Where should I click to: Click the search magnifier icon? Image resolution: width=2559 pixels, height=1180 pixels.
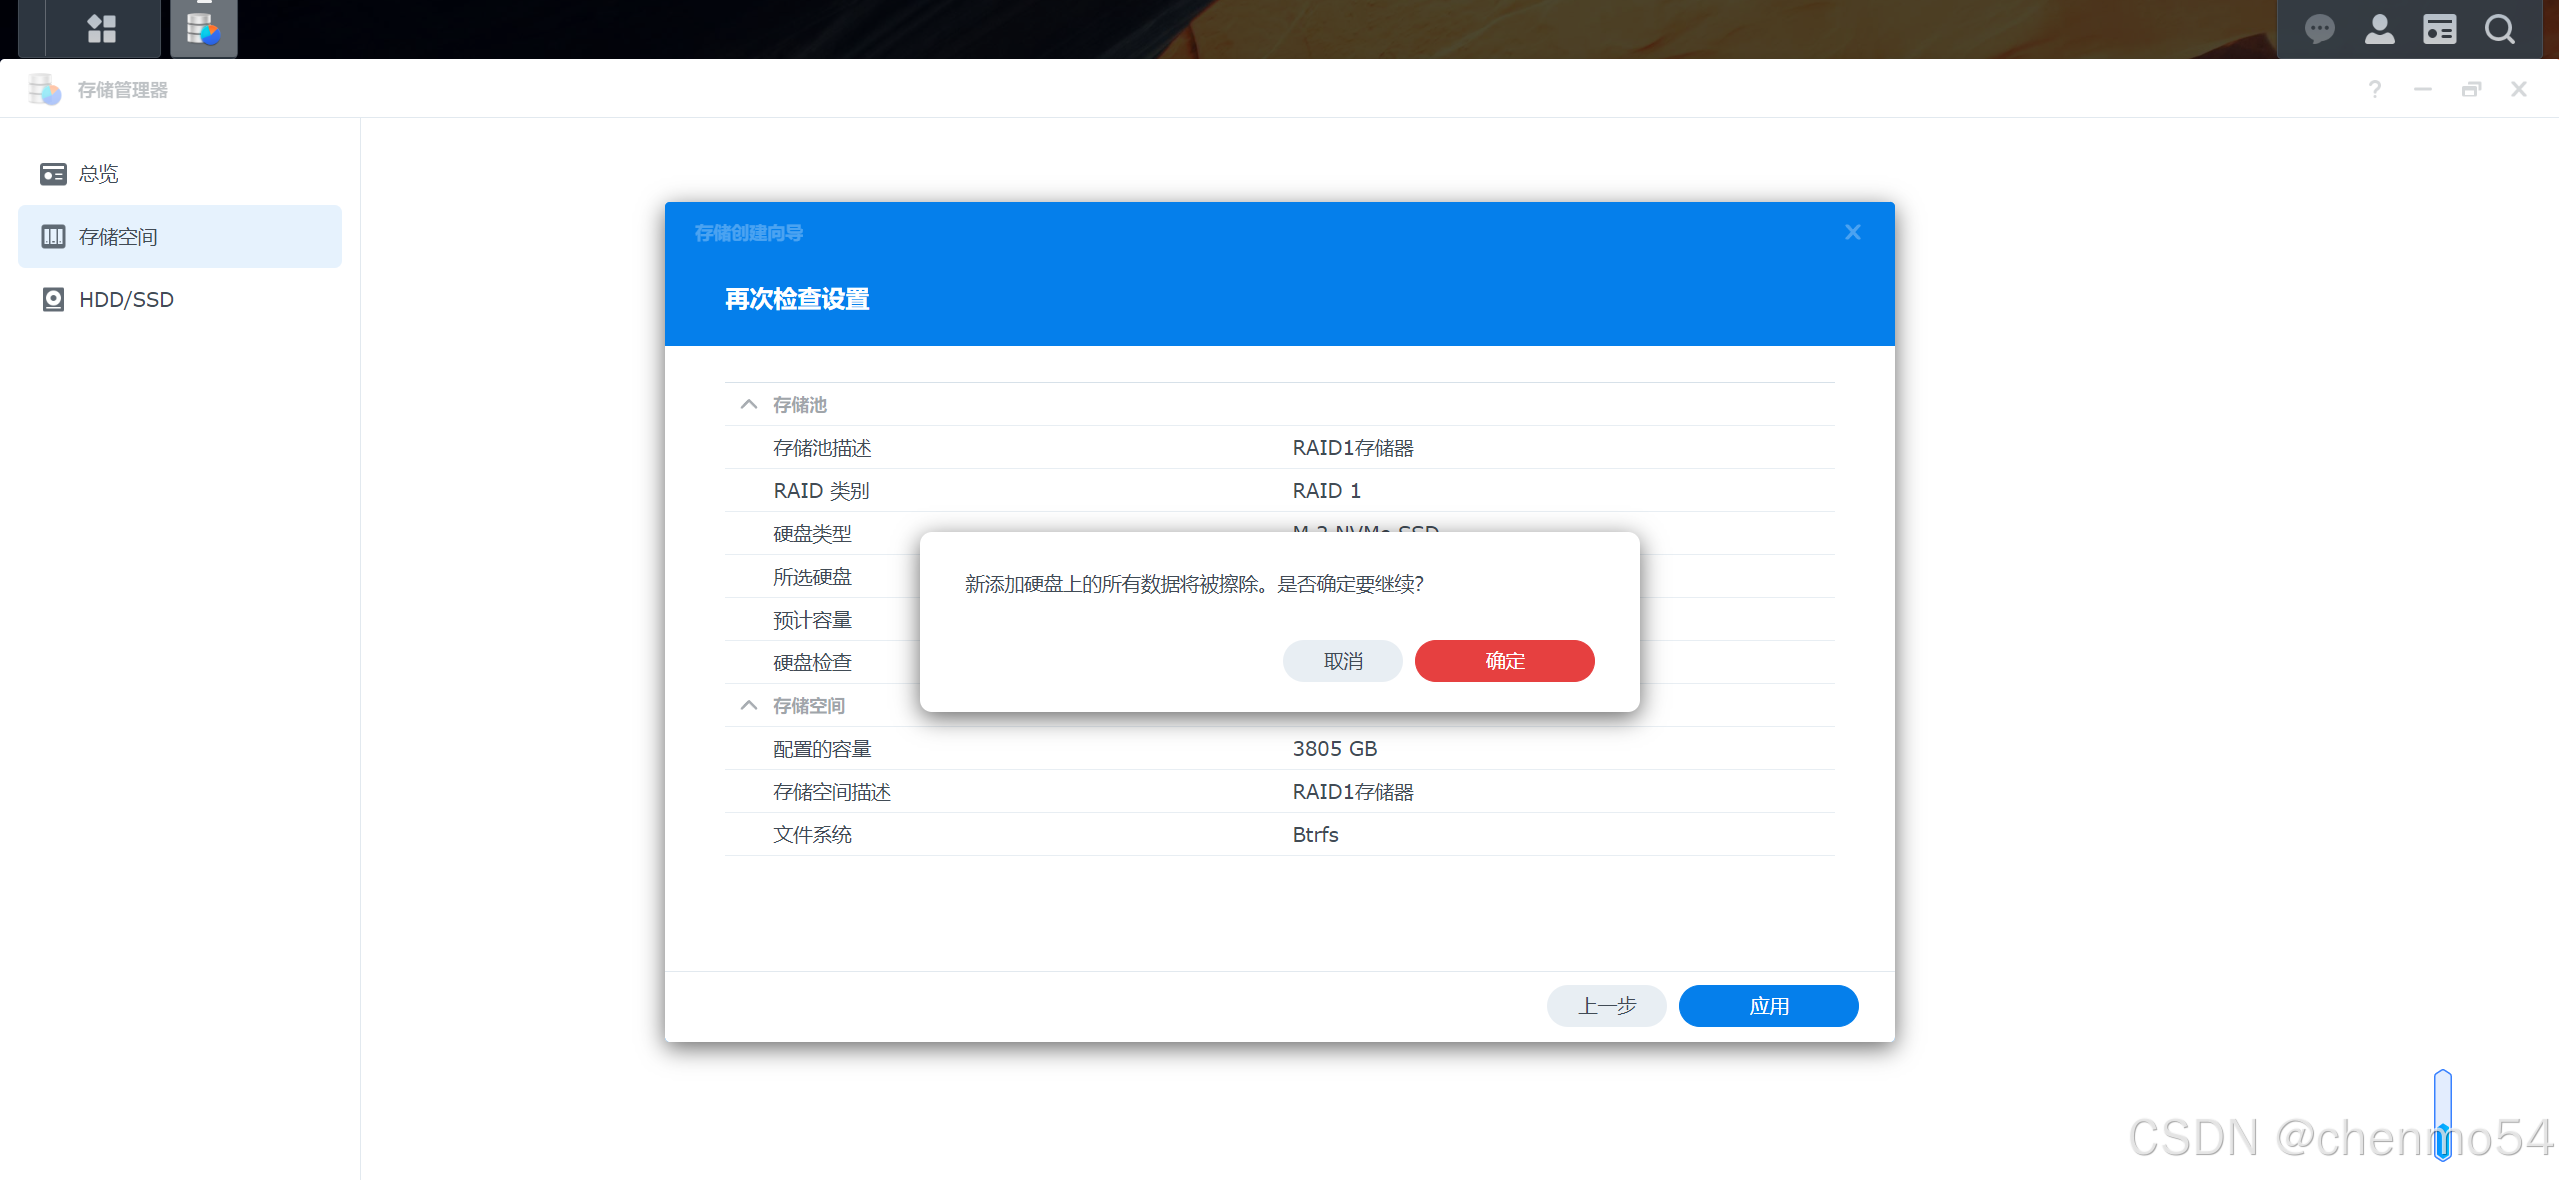[2499, 29]
